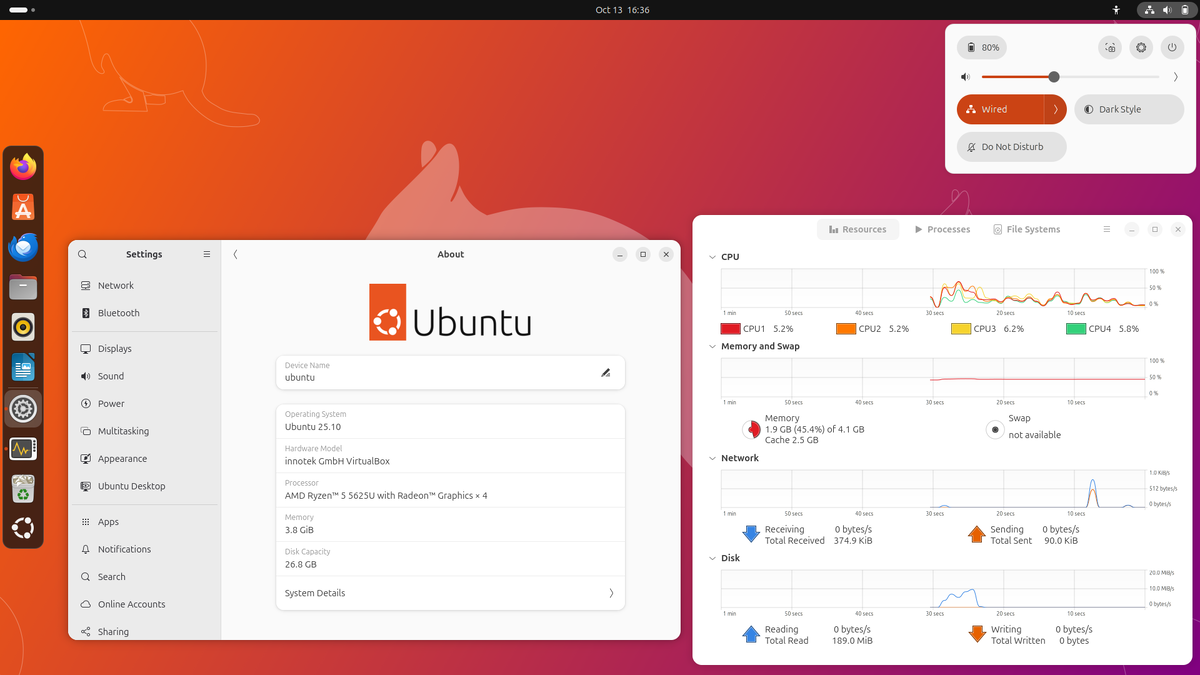Click the Memory pie chart icon
The height and width of the screenshot is (675, 1200).
(751, 429)
